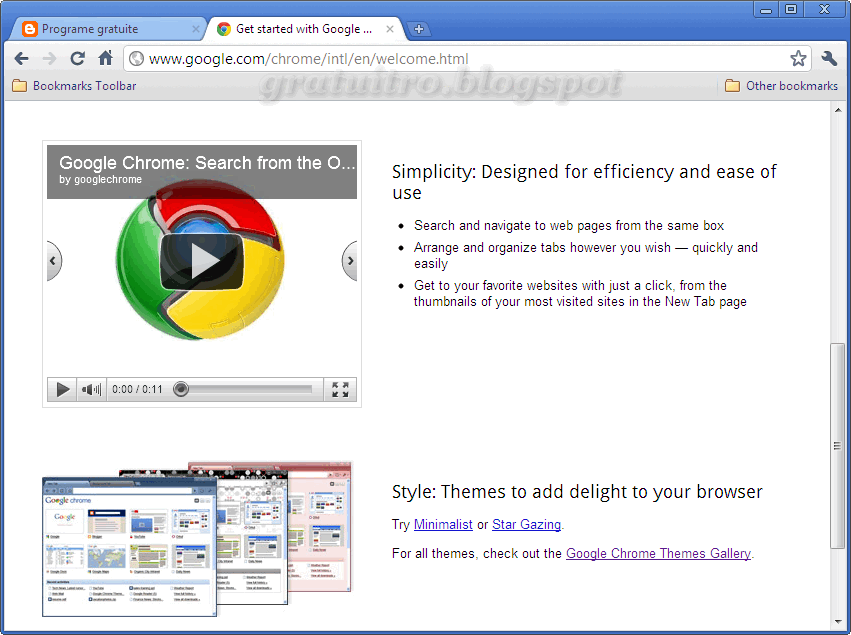Viewport: 851px width, 635px height.
Task: Open the wrench settings menu
Action: pos(829,58)
